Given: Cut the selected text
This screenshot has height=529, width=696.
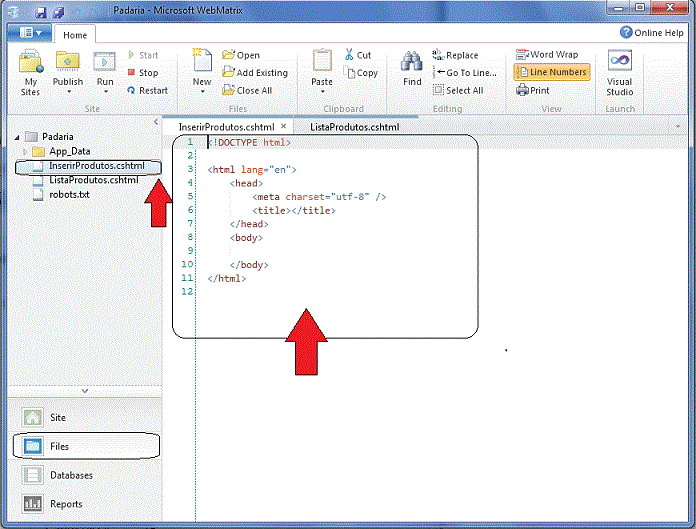Looking at the screenshot, I should (x=358, y=55).
